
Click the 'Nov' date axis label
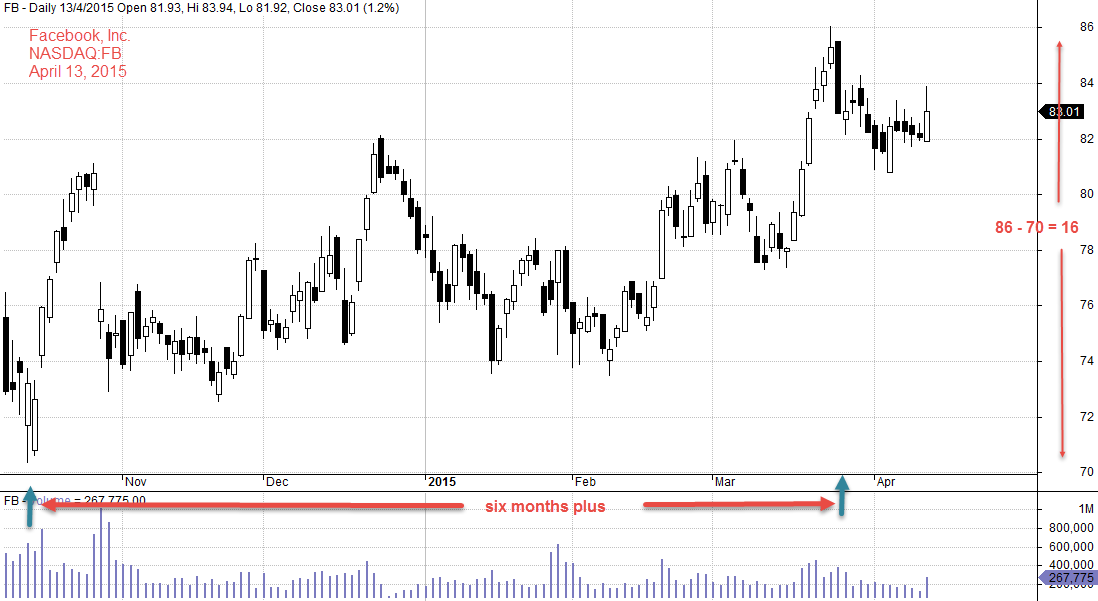click(x=136, y=481)
